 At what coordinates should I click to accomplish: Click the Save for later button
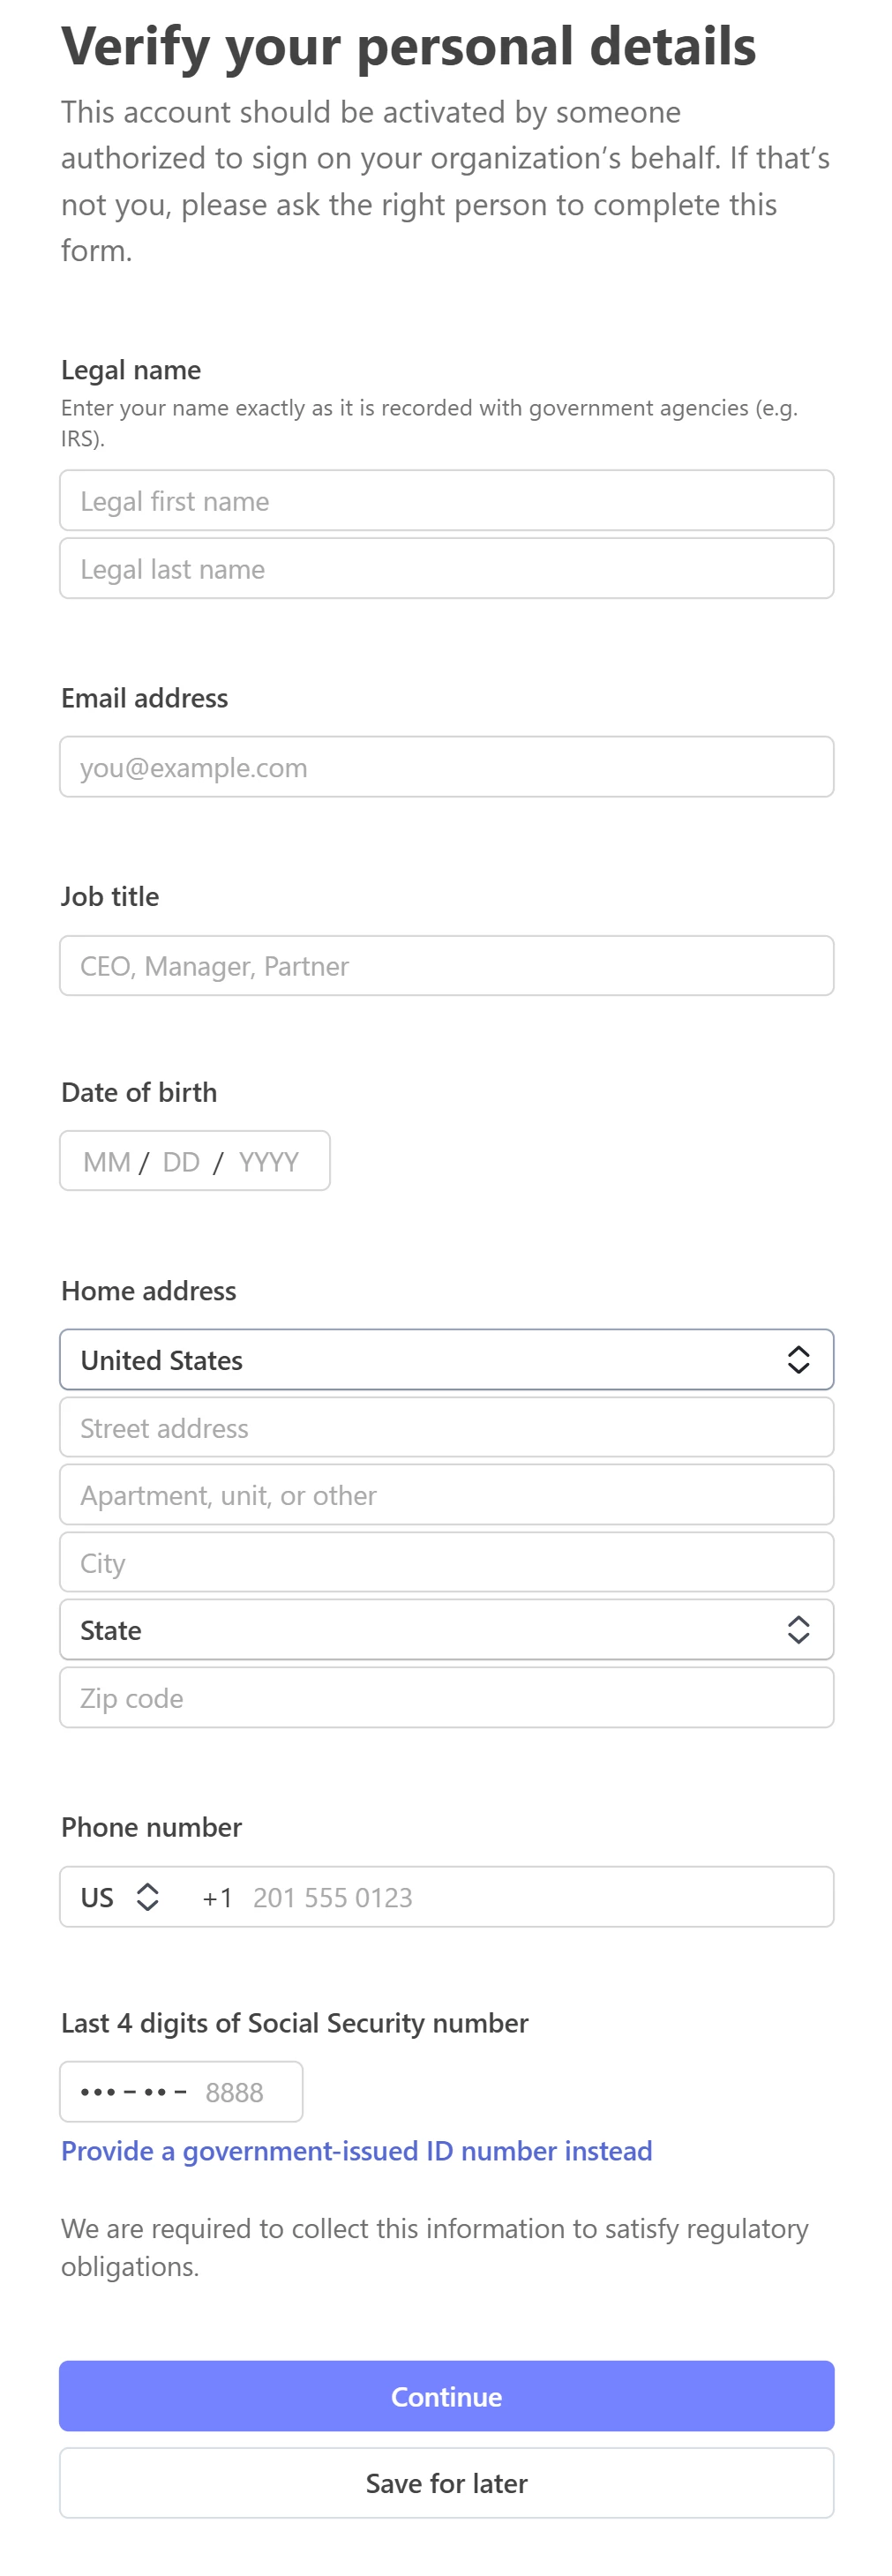point(446,2483)
